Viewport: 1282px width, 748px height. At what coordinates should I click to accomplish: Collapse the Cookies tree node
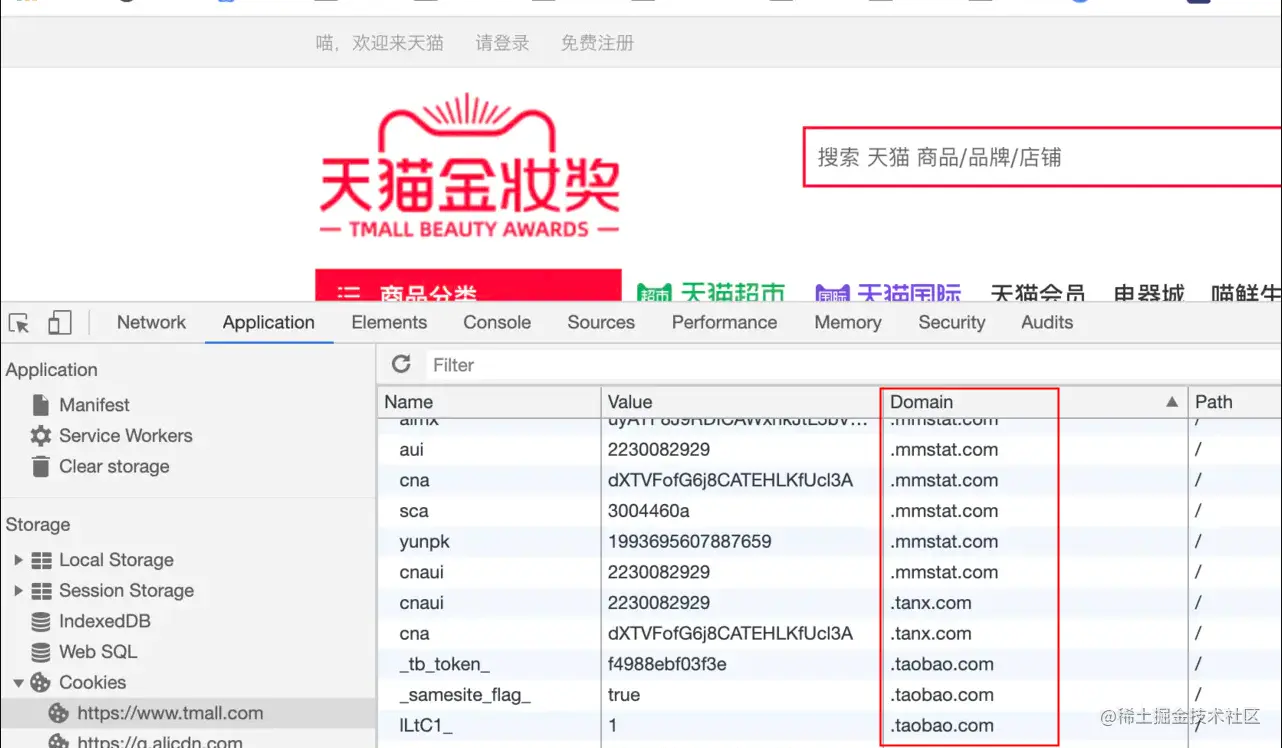(18, 683)
